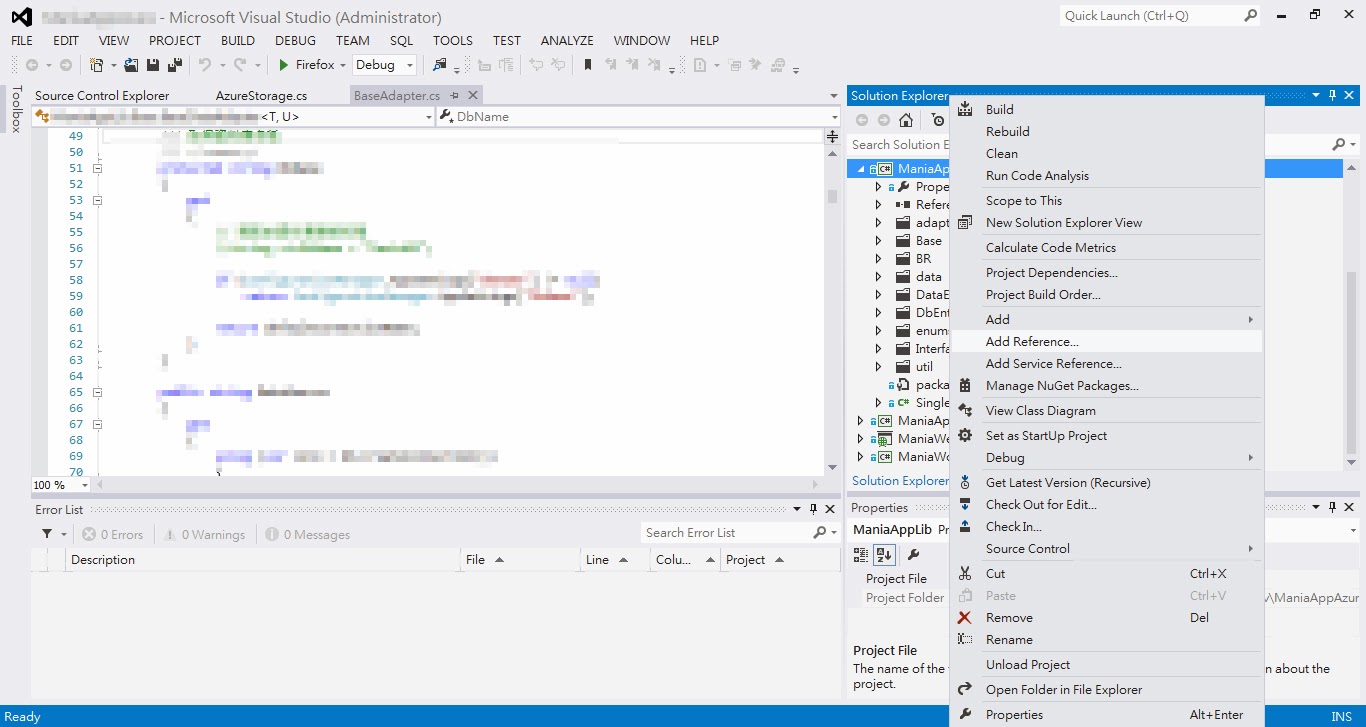Switch to the AzureStorage.cs tab
Viewport: 1366px width, 727px height.
point(262,94)
